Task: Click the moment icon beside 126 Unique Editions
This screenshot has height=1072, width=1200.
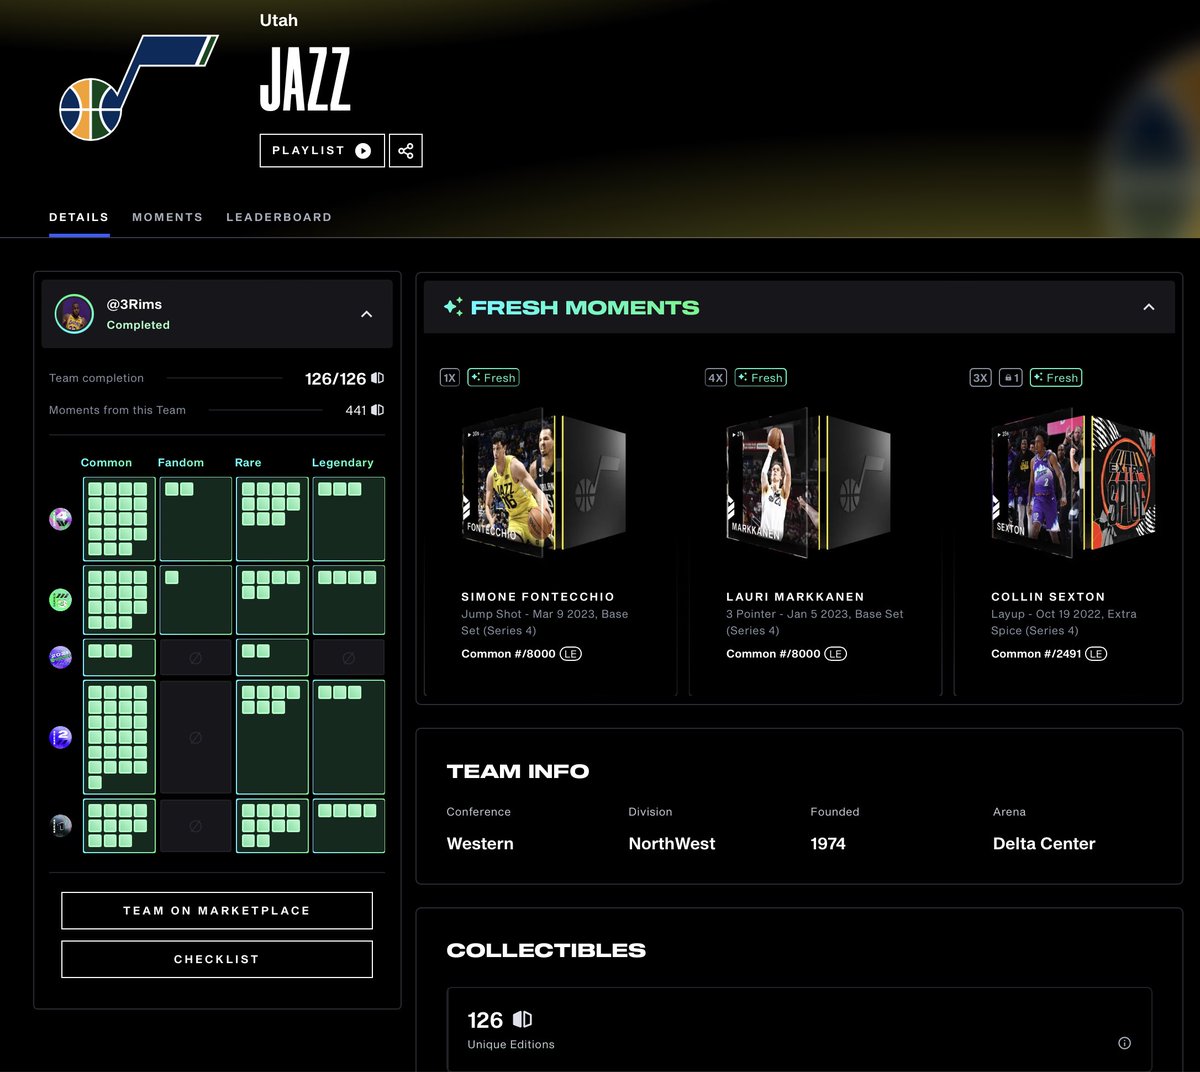Action: click(x=523, y=1019)
